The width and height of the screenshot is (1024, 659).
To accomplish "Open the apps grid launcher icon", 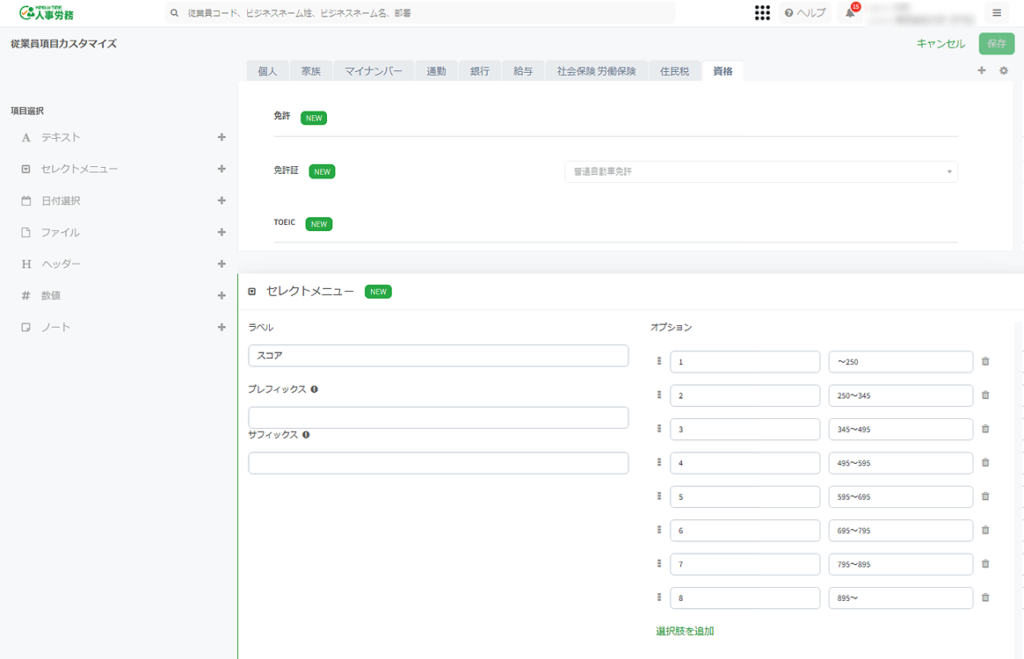I will tap(762, 13).
